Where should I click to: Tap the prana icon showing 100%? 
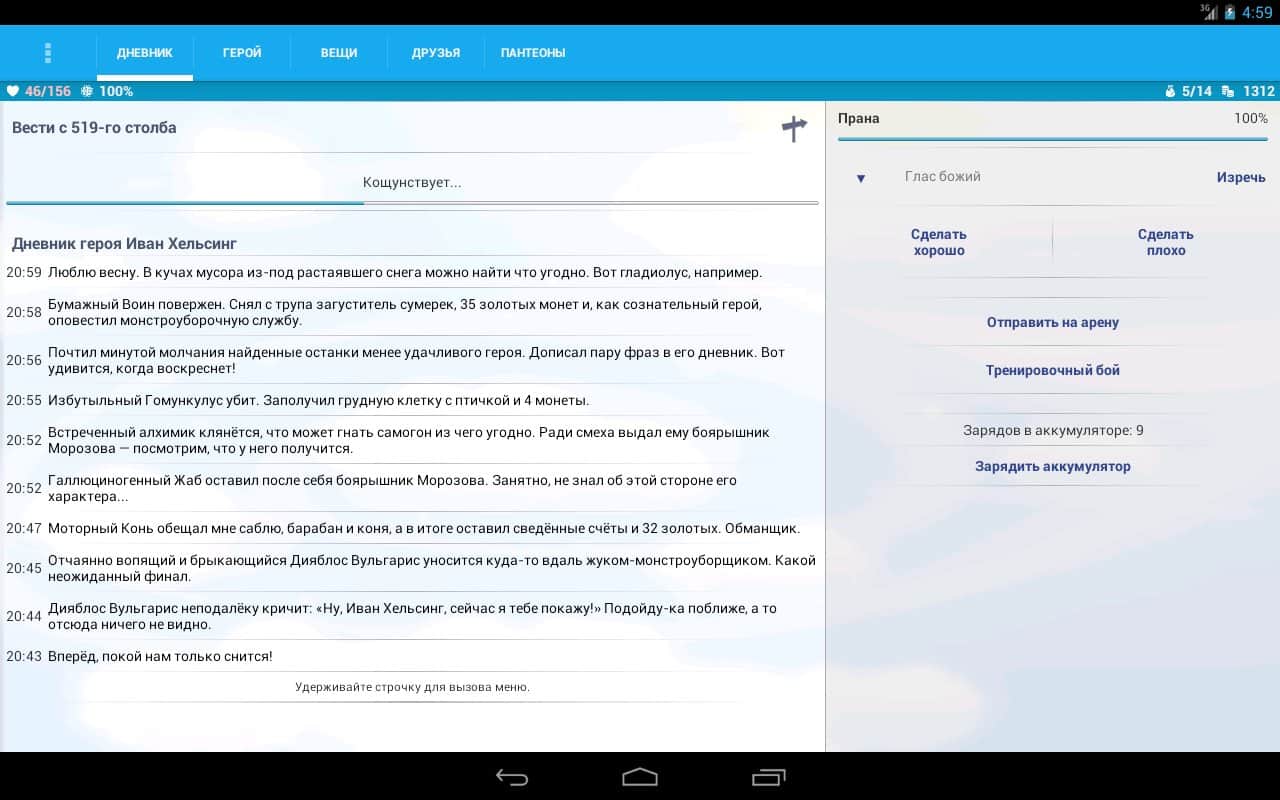click(x=87, y=91)
